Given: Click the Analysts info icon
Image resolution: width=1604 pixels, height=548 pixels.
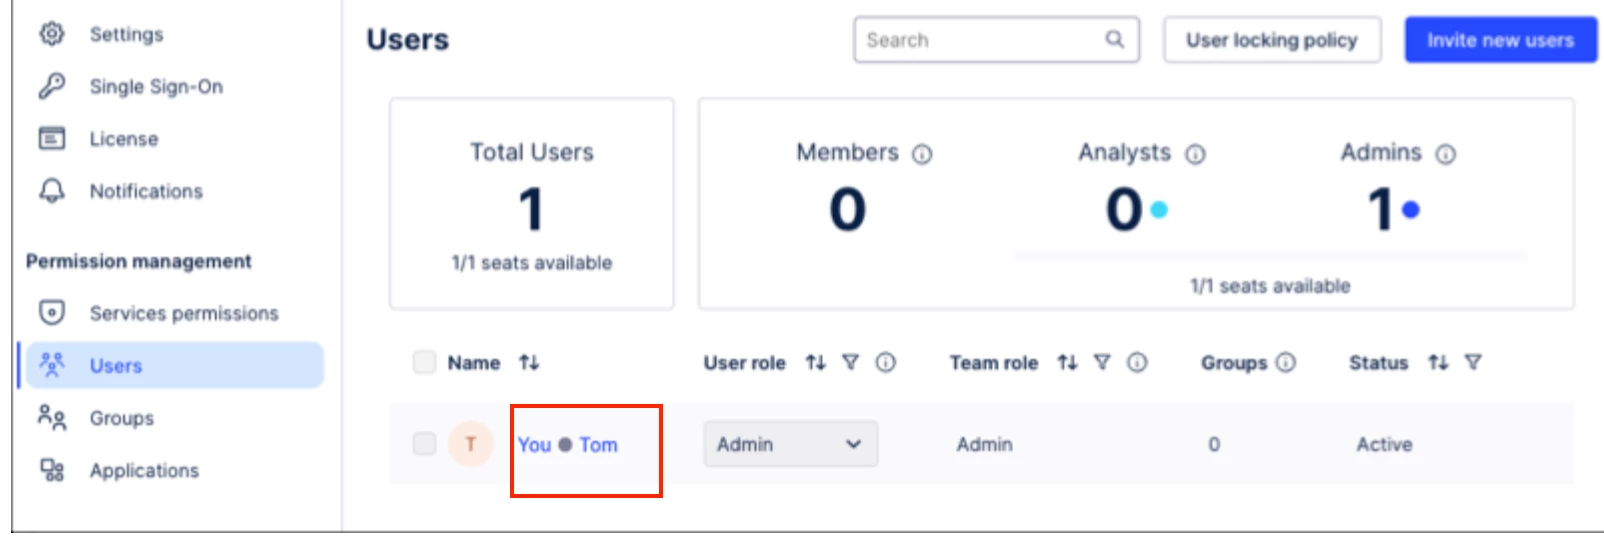Looking at the screenshot, I should tap(1195, 154).
